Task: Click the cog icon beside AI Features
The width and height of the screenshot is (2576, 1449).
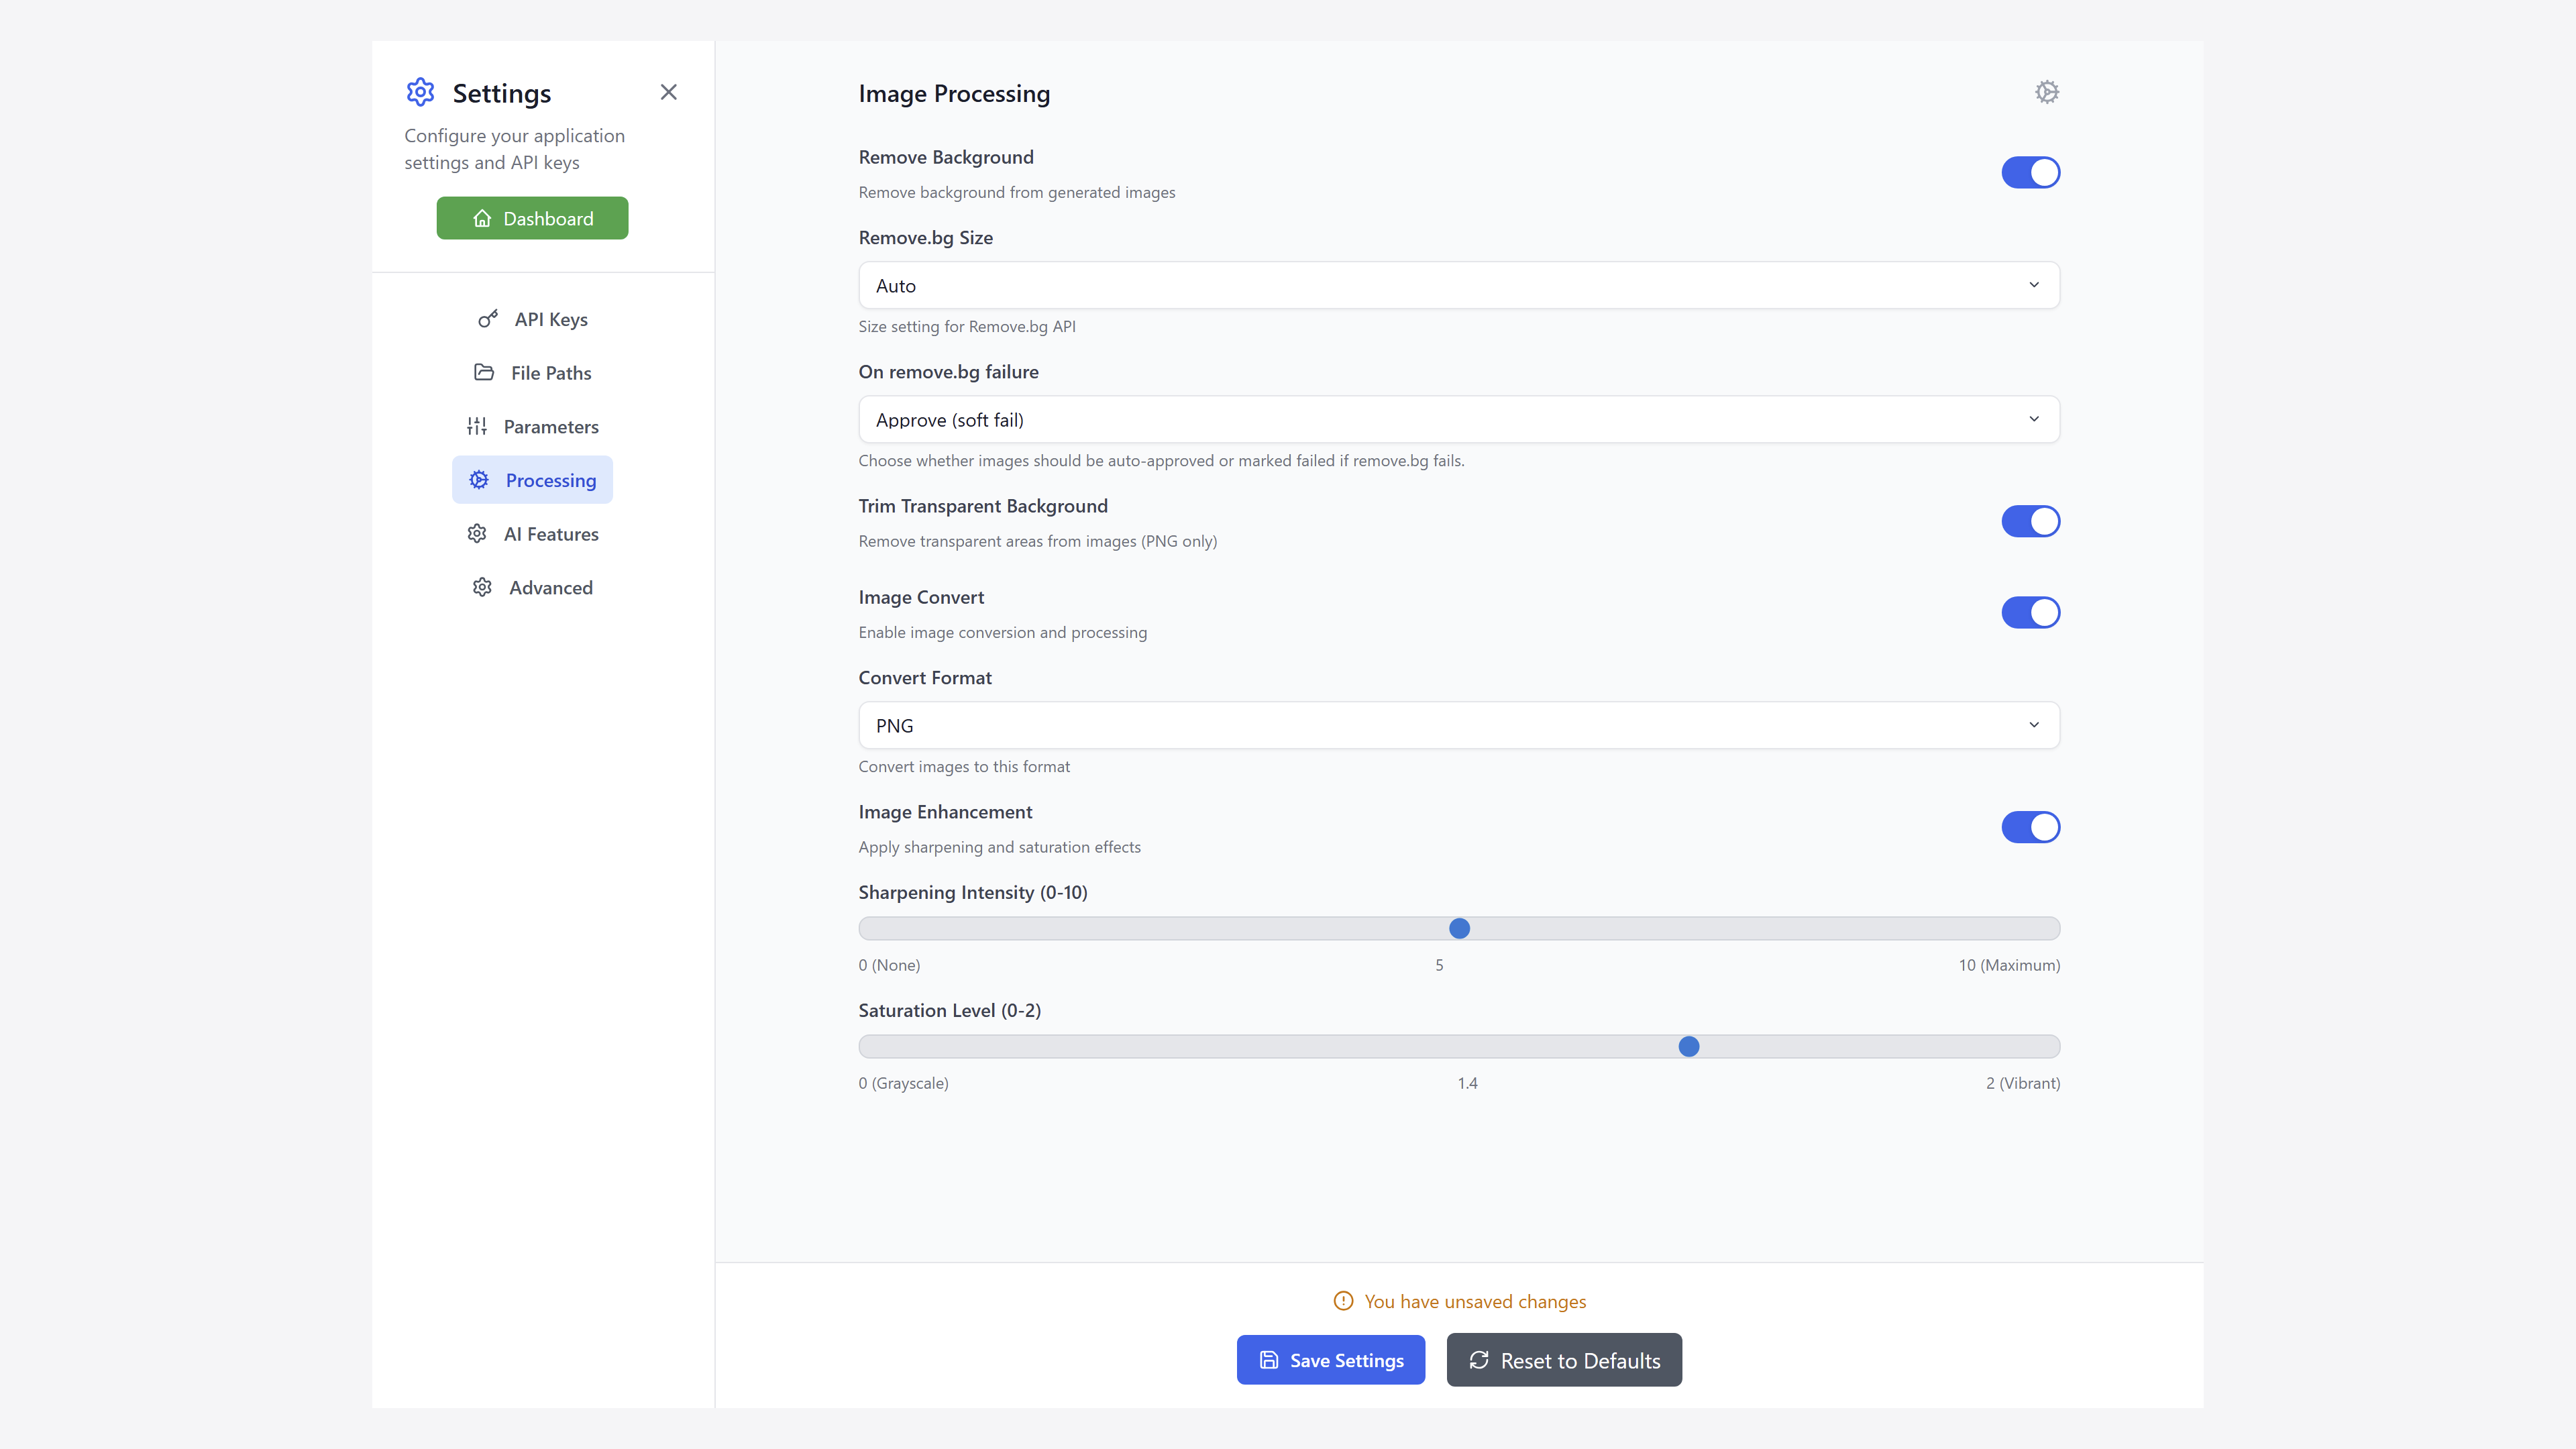Action: [477, 533]
